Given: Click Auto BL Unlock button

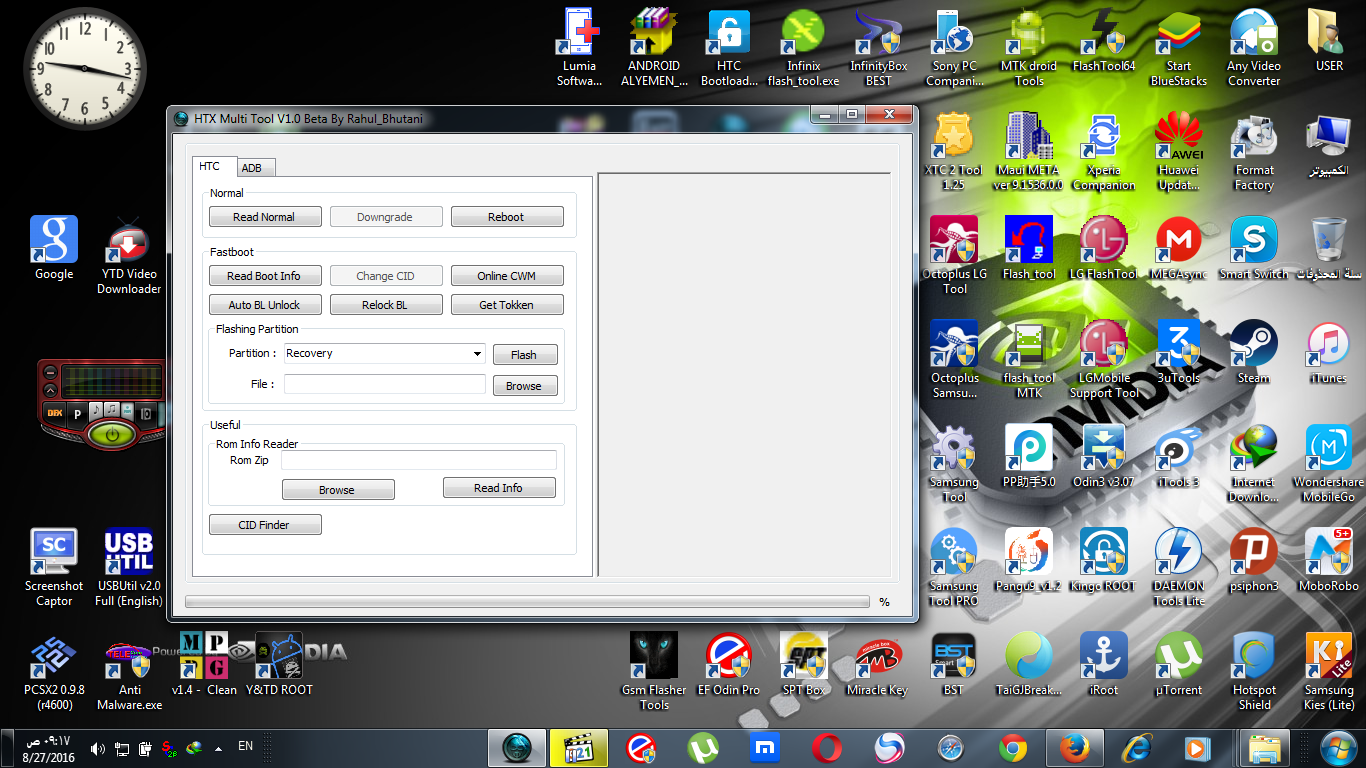Looking at the screenshot, I should point(265,305).
